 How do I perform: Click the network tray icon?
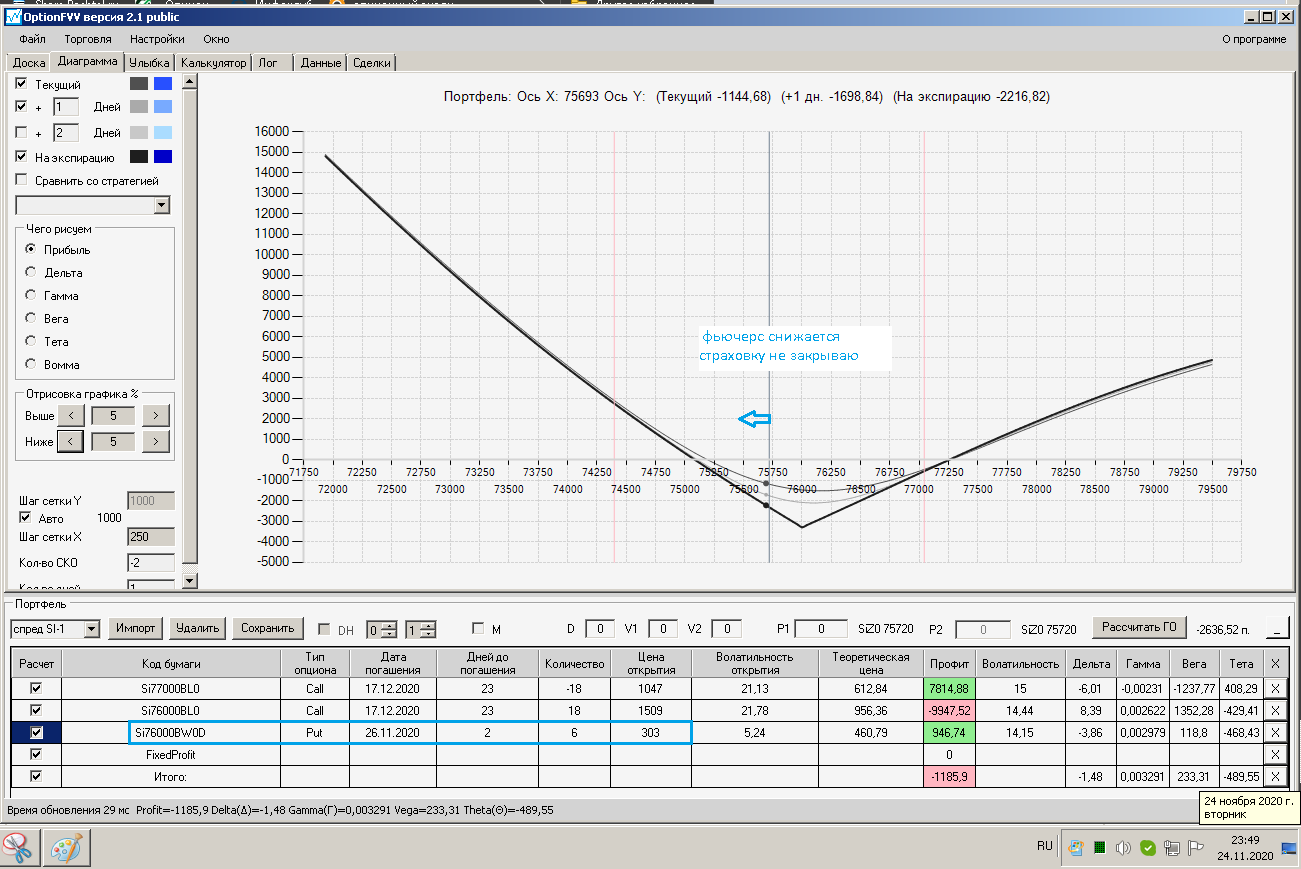[1172, 848]
